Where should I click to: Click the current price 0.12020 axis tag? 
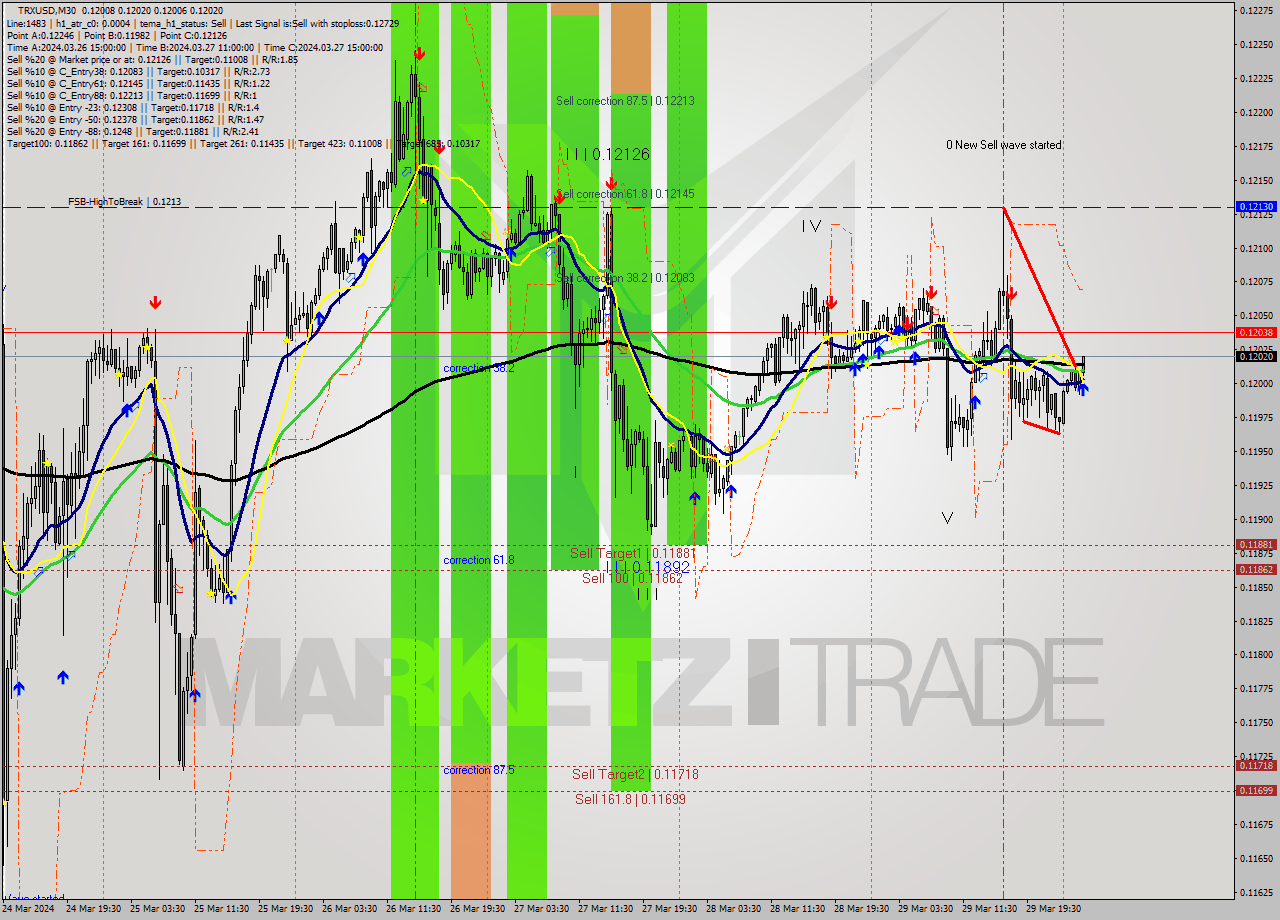pos(1256,356)
